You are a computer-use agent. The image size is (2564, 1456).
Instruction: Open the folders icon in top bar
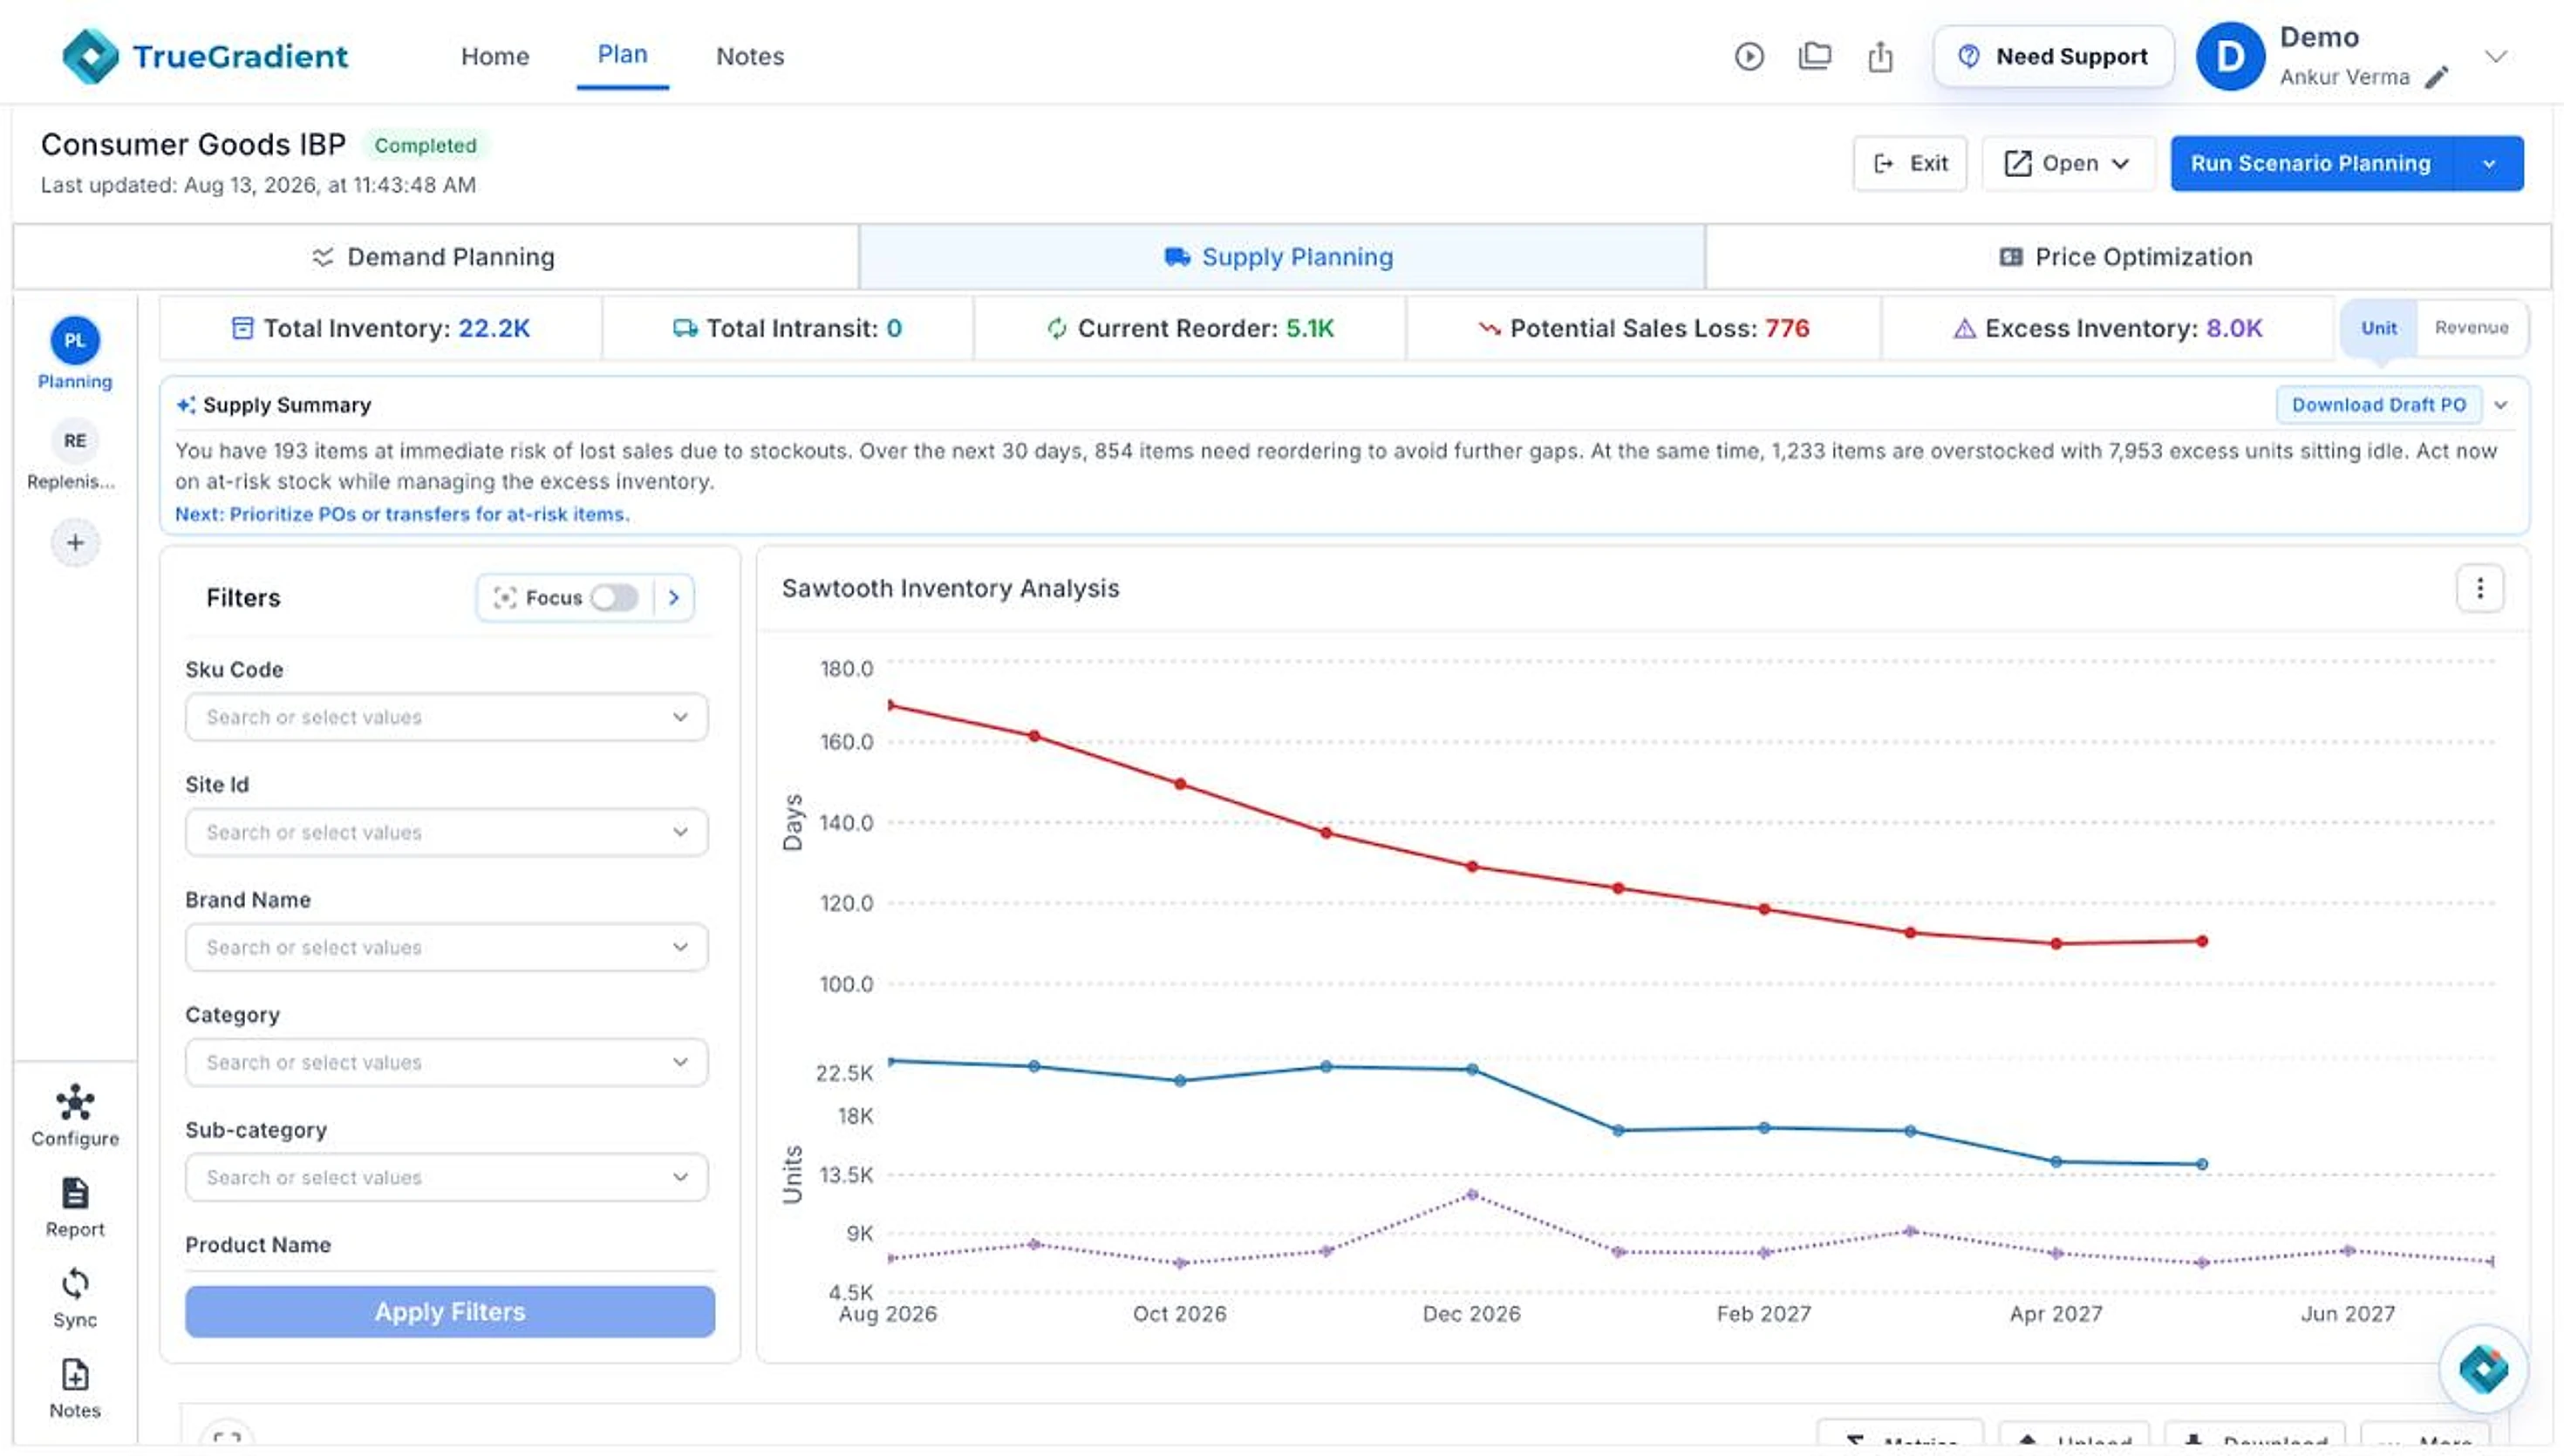[x=1814, y=56]
